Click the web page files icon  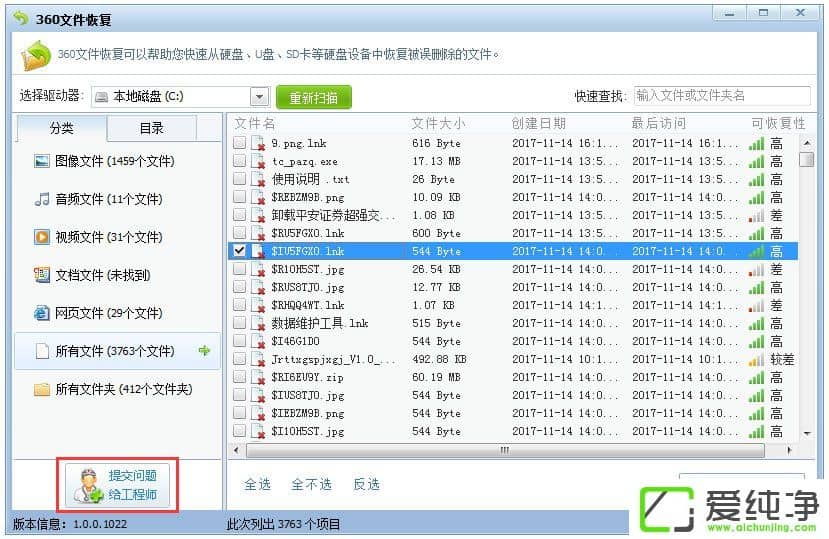click(42, 313)
